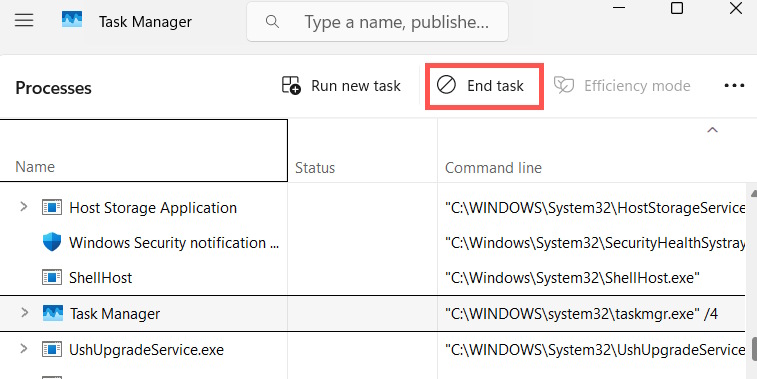Screen dimensions: 757x379
Task: Click the ShellHost.exe command line cell
Action: click(572, 278)
